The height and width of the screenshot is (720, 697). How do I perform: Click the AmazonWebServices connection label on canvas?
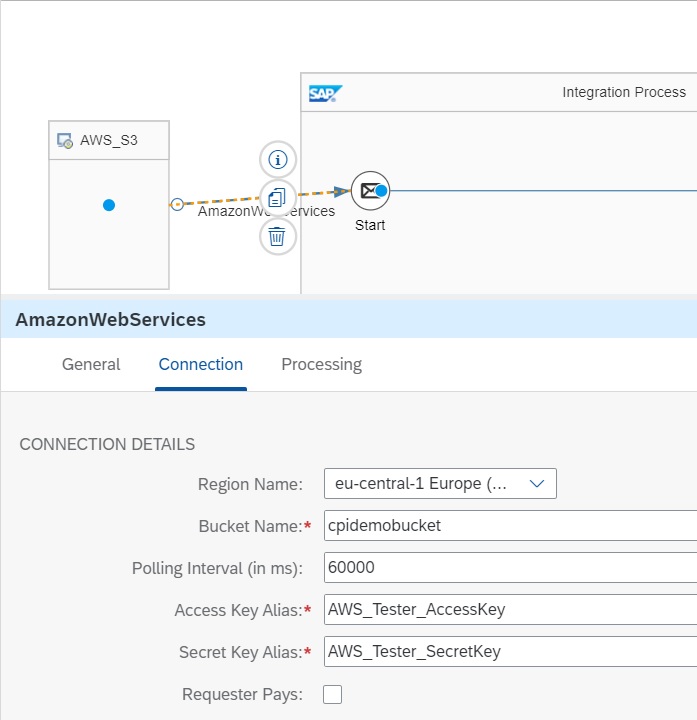click(x=266, y=211)
